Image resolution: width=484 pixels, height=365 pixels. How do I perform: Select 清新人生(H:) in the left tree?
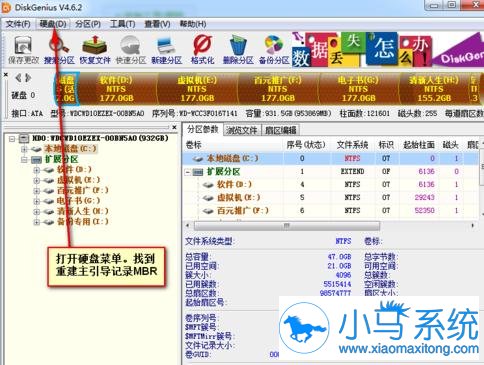[82, 211]
